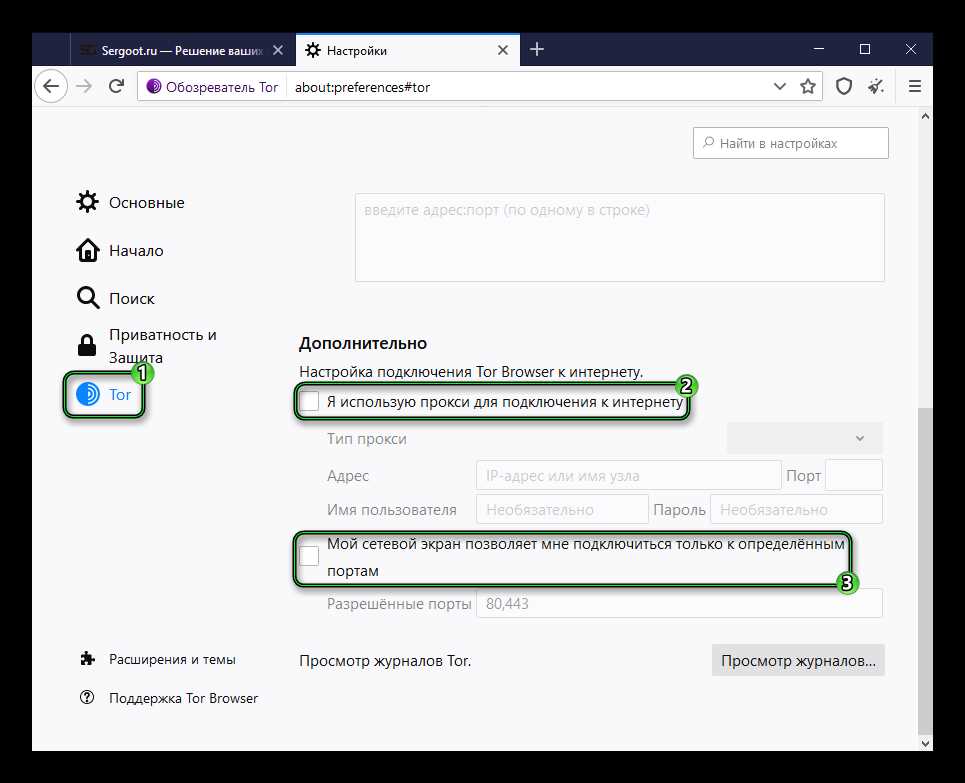Open the security level shield icon
965x783 pixels.
pyautogui.click(x=844, y=87)
